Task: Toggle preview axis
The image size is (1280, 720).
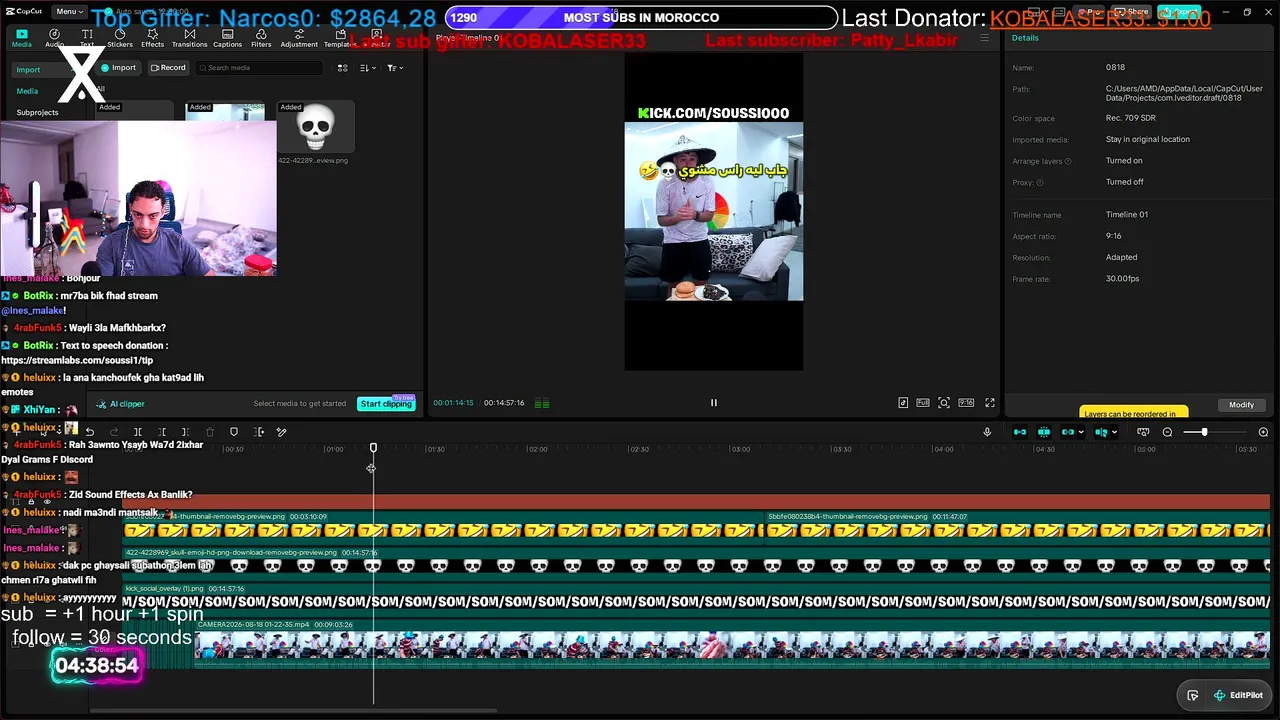Action: pyautogui.click(x=1101, y=432)
